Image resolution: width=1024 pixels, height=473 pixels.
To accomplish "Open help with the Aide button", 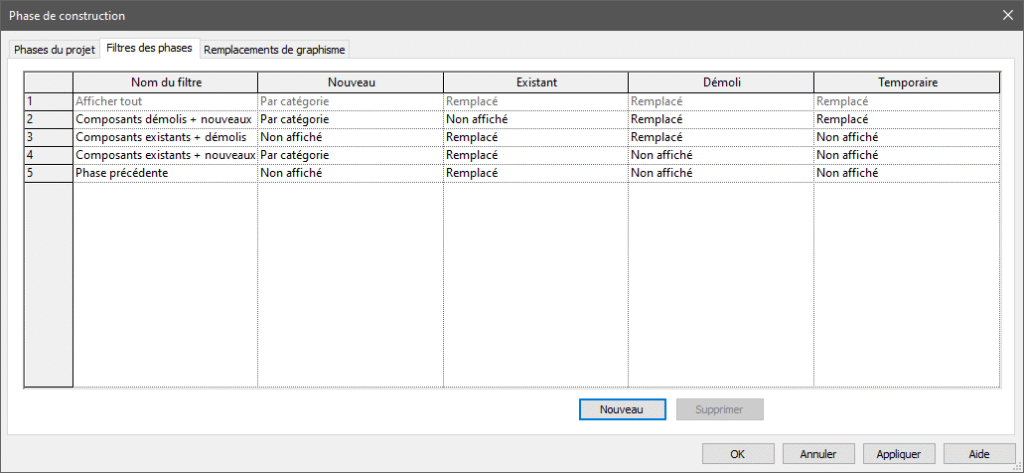I will tap(978, 453).
